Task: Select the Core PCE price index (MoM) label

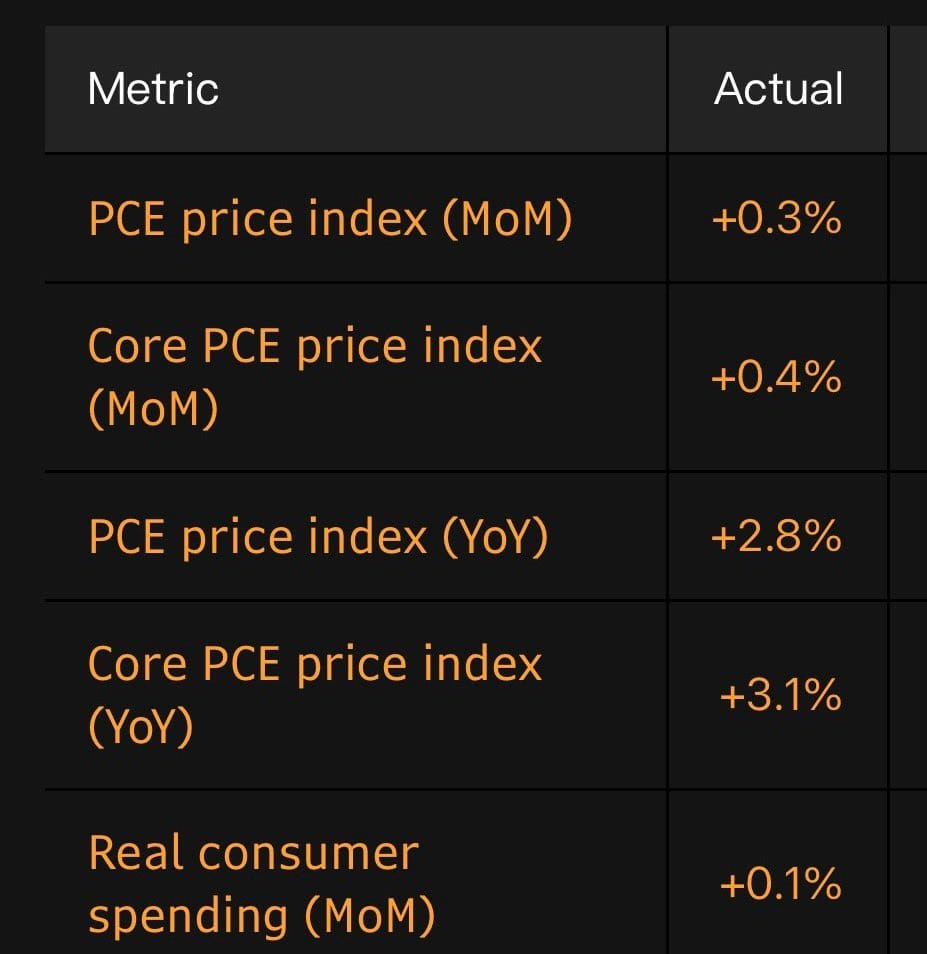Action: click(314, 377)
